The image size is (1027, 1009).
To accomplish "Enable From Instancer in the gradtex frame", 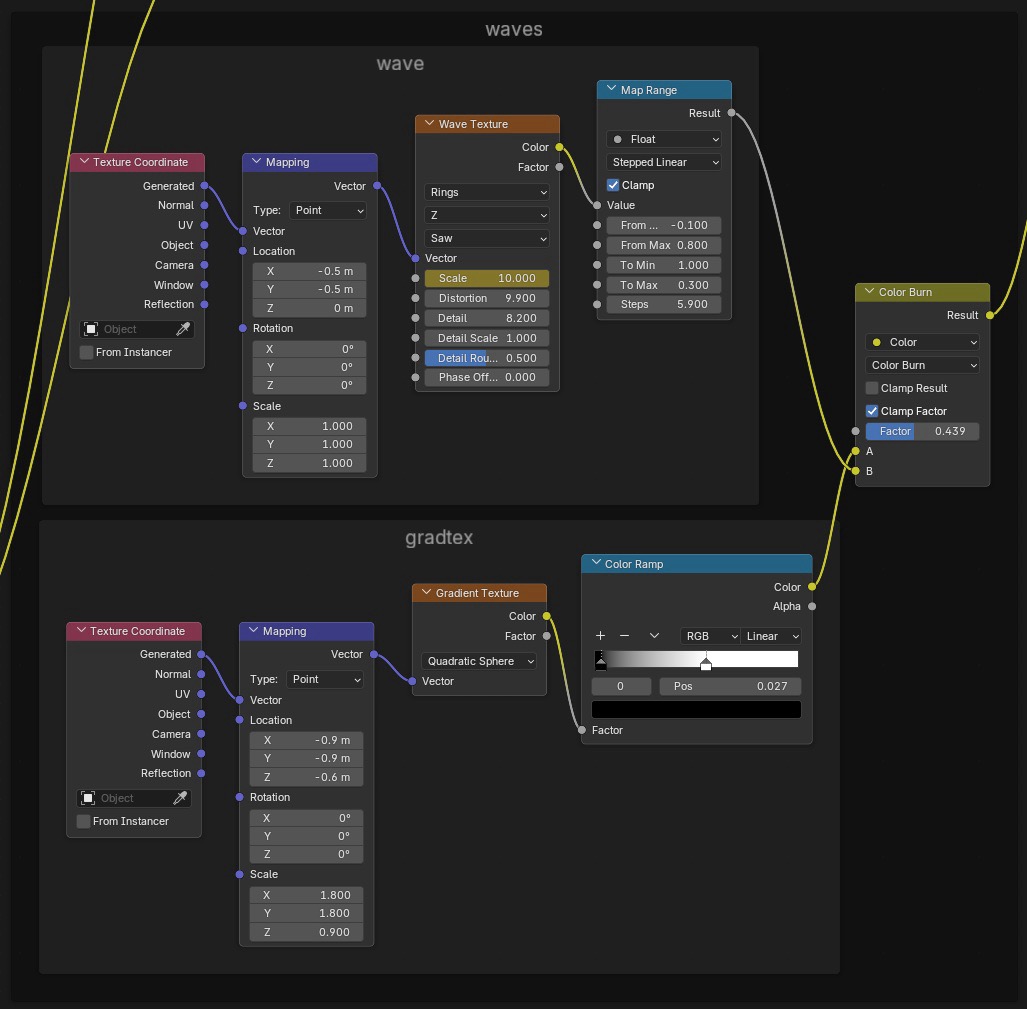I will coord(83,821).
